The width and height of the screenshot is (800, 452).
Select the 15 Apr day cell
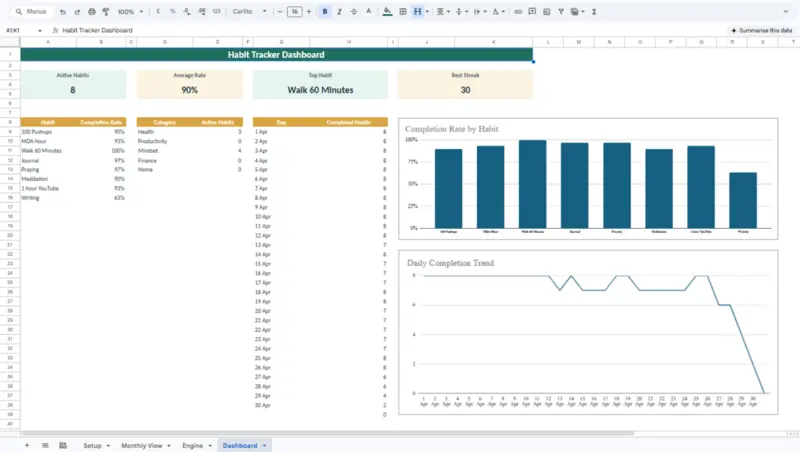click(281, 264)
